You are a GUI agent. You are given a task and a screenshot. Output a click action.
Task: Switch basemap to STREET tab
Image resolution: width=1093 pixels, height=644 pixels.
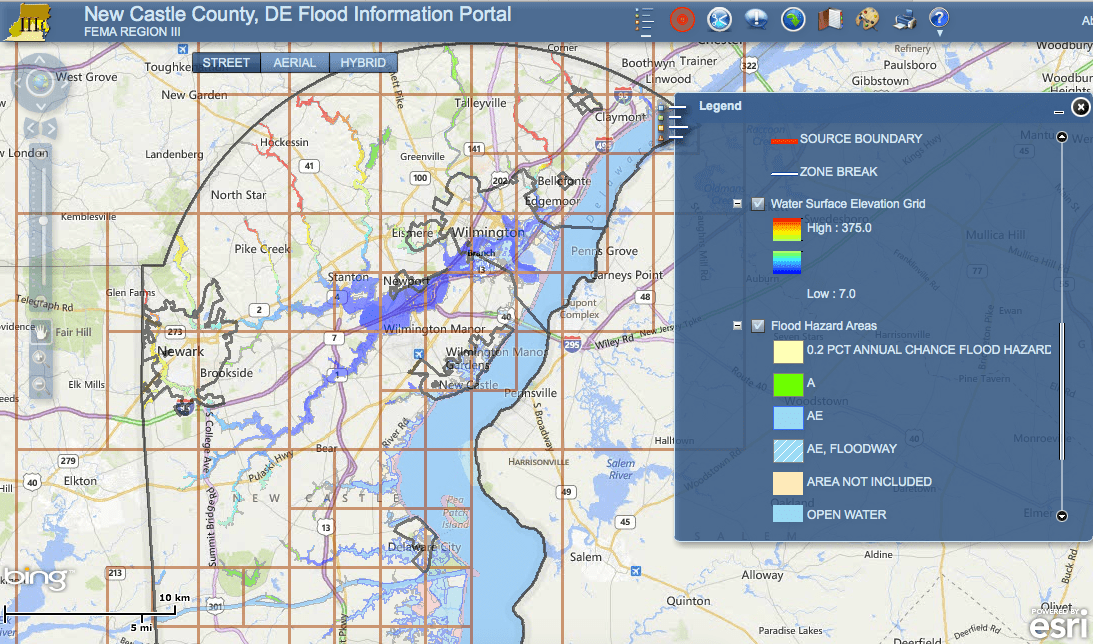[x=227, y=63]
